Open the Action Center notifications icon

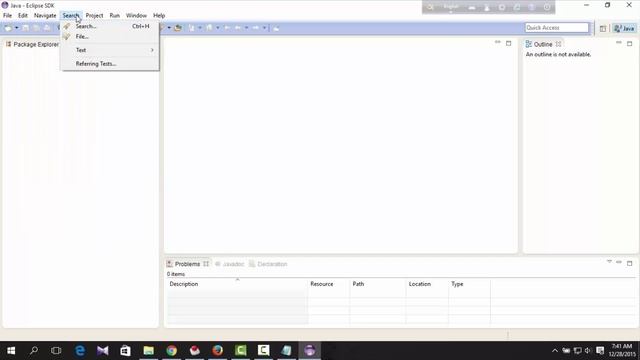[x=600, y=351]
